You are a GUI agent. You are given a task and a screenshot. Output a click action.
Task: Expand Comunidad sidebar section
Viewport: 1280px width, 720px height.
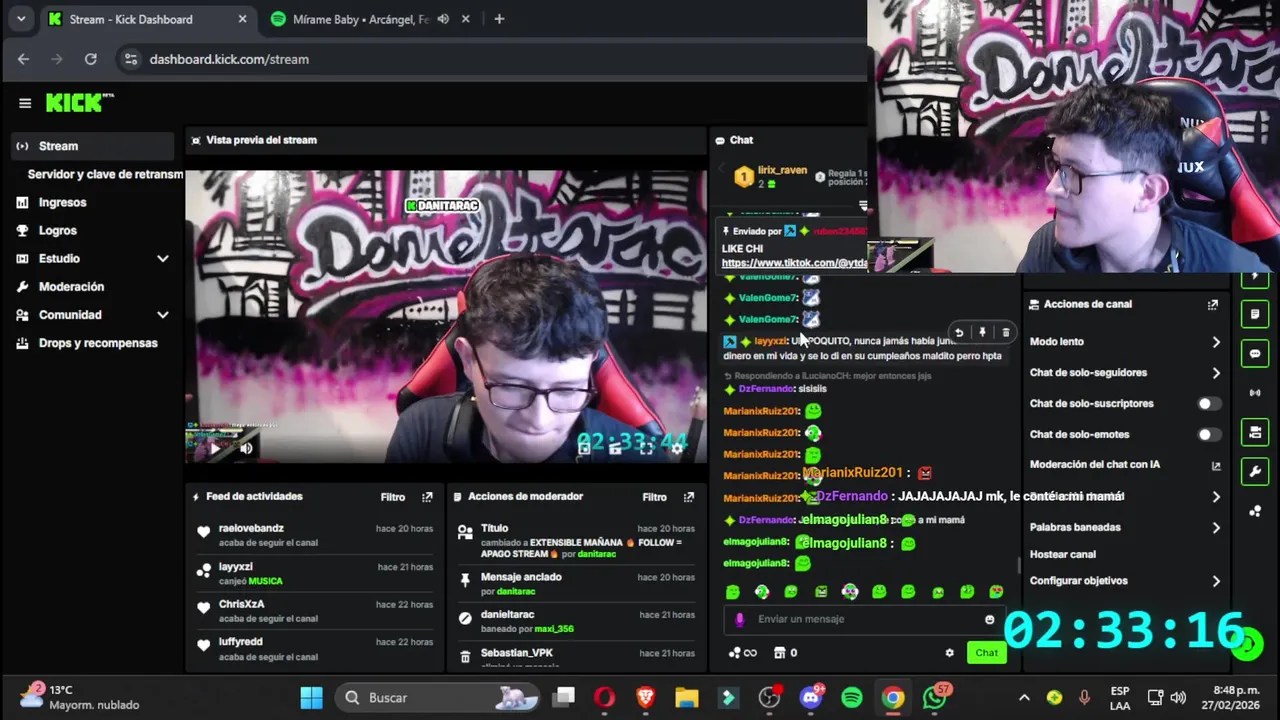pyautogui.click(x=163, y=315)
